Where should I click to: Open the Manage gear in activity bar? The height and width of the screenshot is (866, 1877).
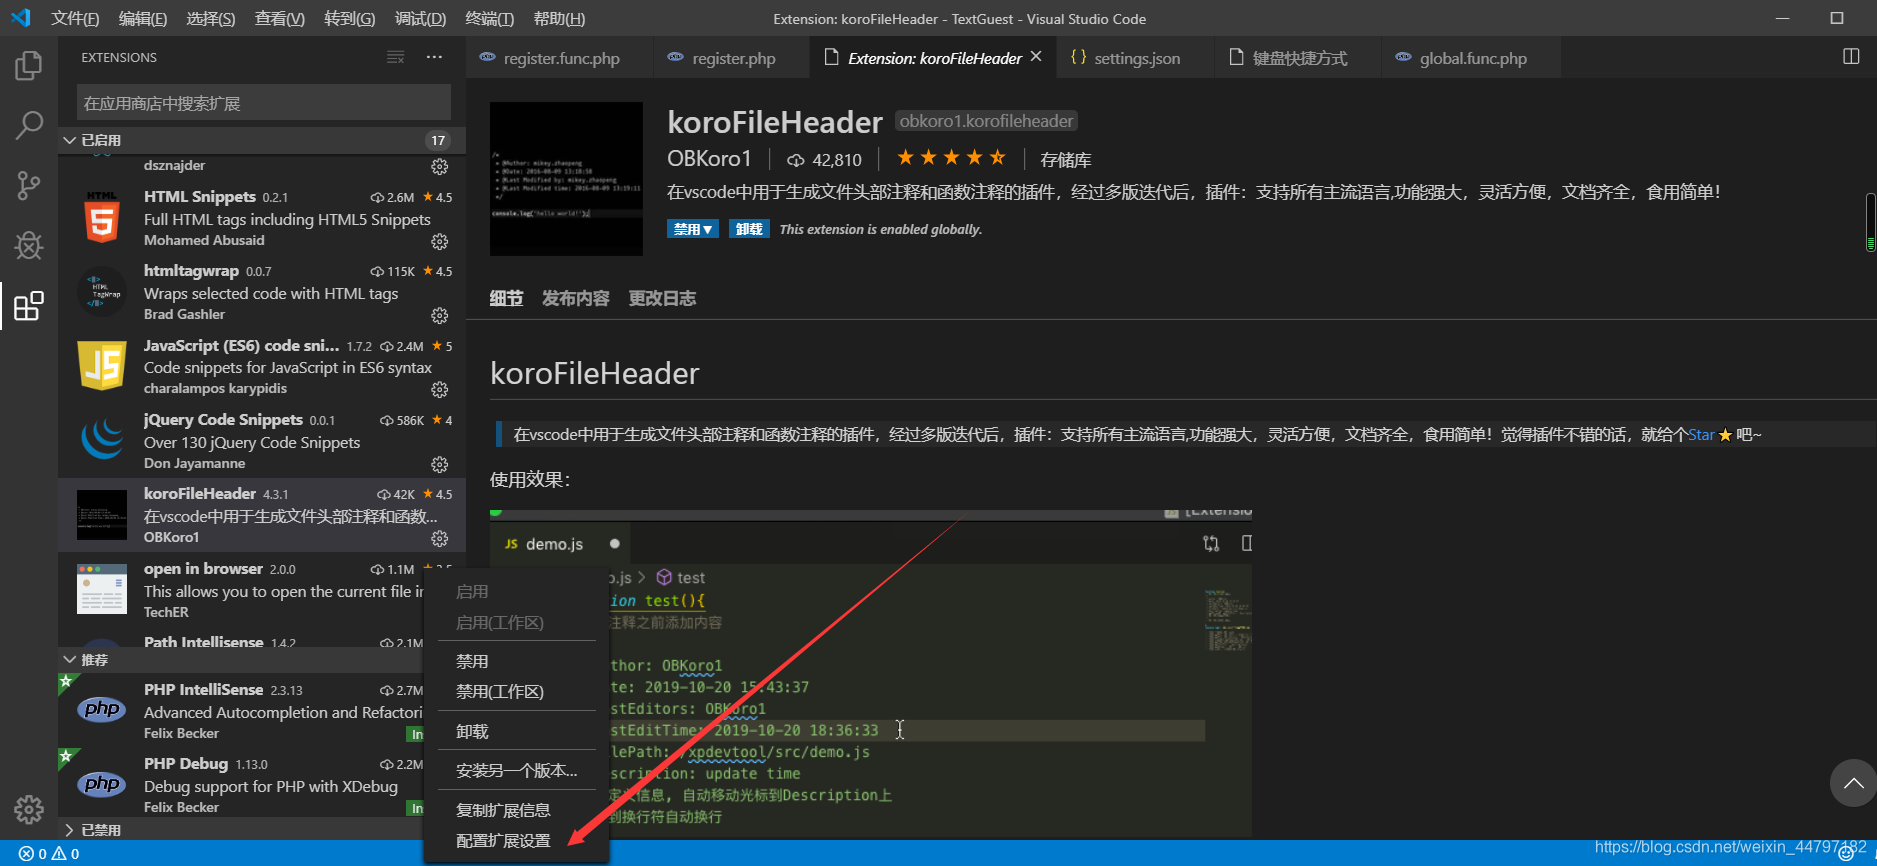coord(29,809)
